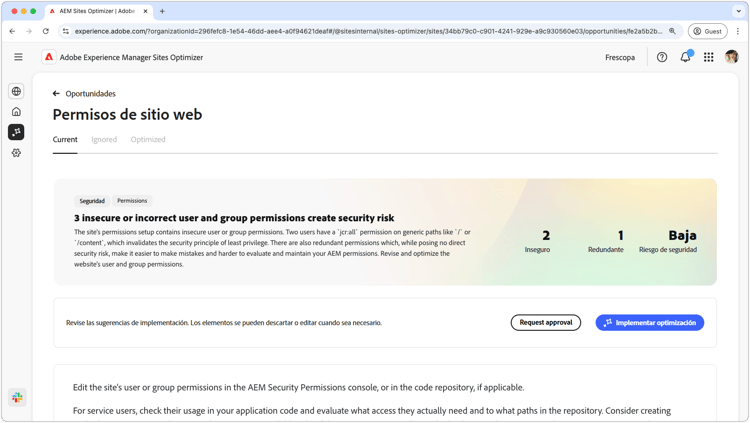
Task: Select the opportunities sparkle icon in sidebar
Action: pyautogui.click(x=16, y=132)
